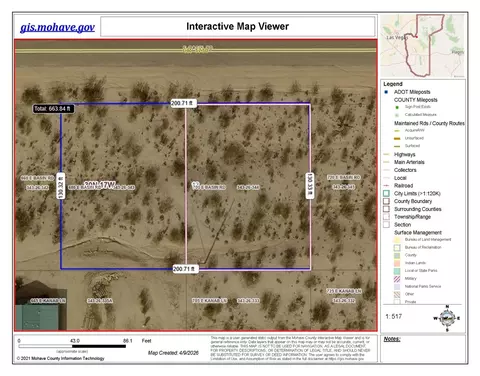This screenshot has width=480, height=376.
Task: Click the Surface Management legend heading
Action: (x=418, y=233)
